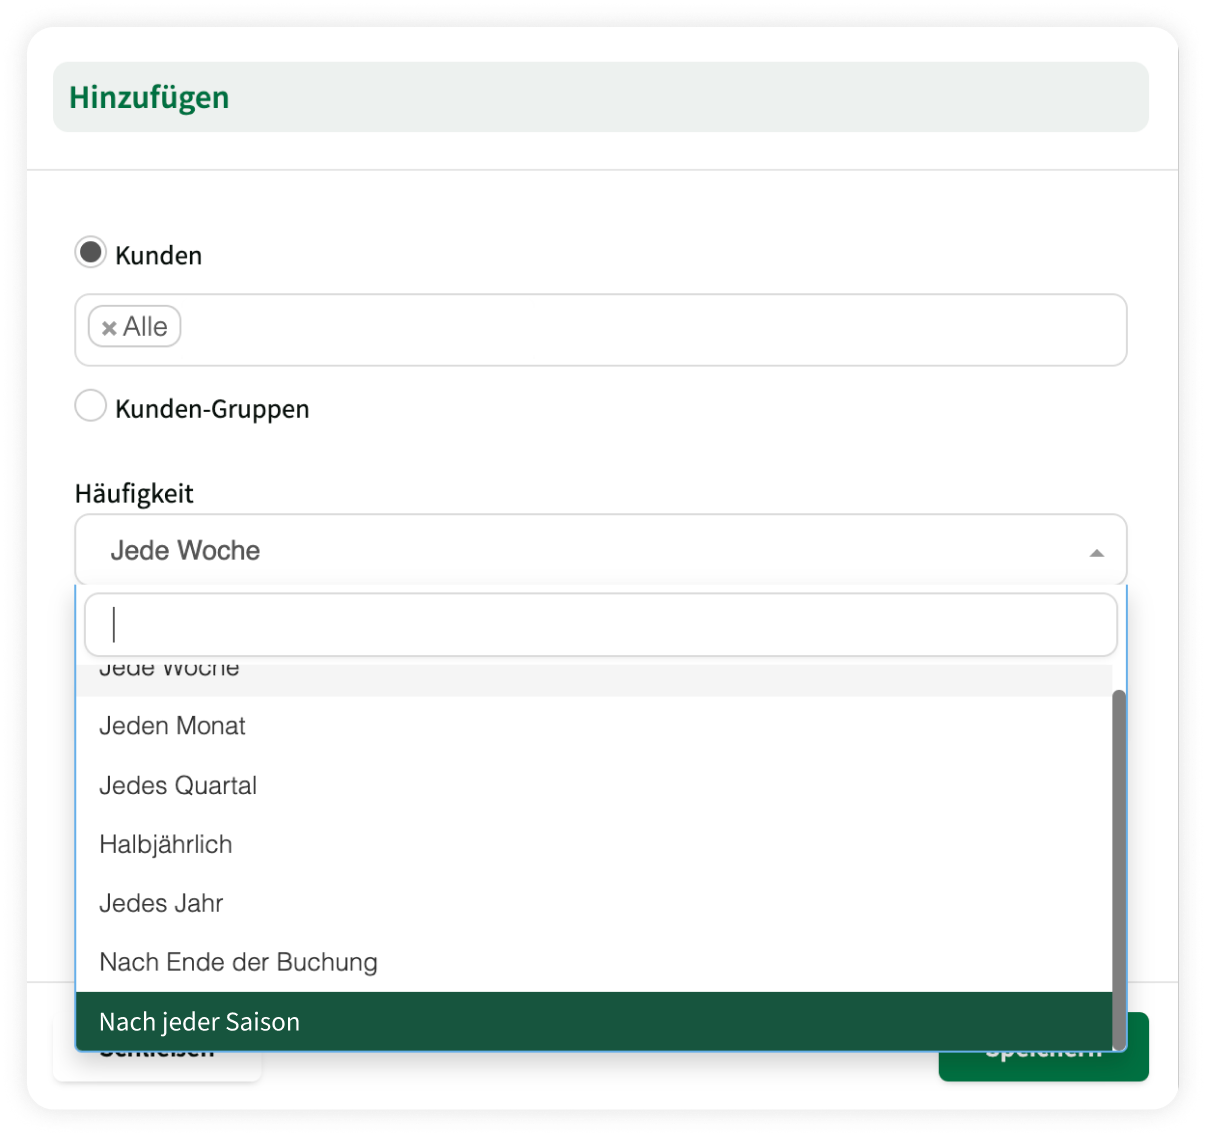
Task: Click the dropdown list's vertical scrollbar
Action: click(x=1119, y=860)
